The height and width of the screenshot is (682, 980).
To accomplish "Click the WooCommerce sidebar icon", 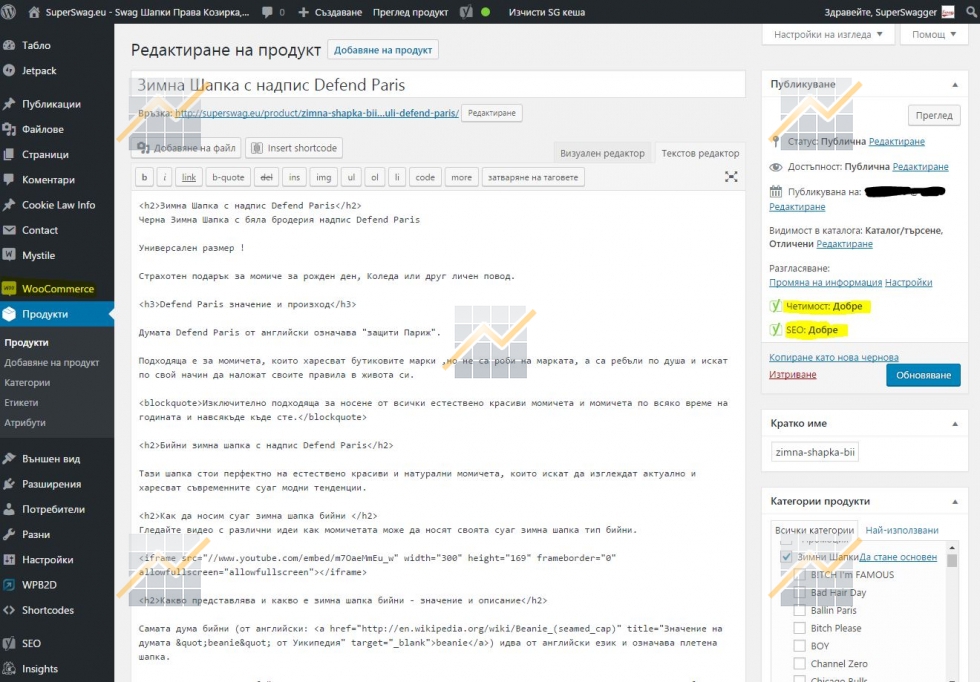I will tap(9, 288).
